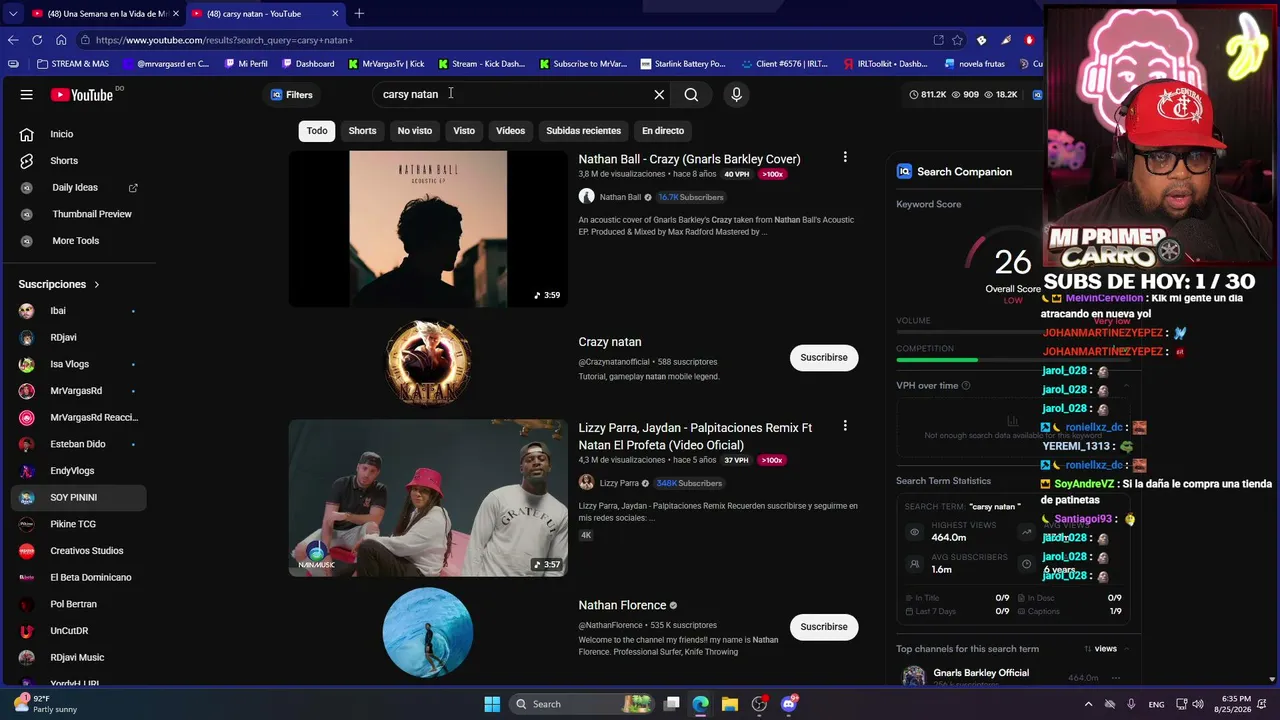Image resolution: width=1280 pixels, height=720 pixels.
Task: Select the Shorts filter chip
Action: coord(362,131)
